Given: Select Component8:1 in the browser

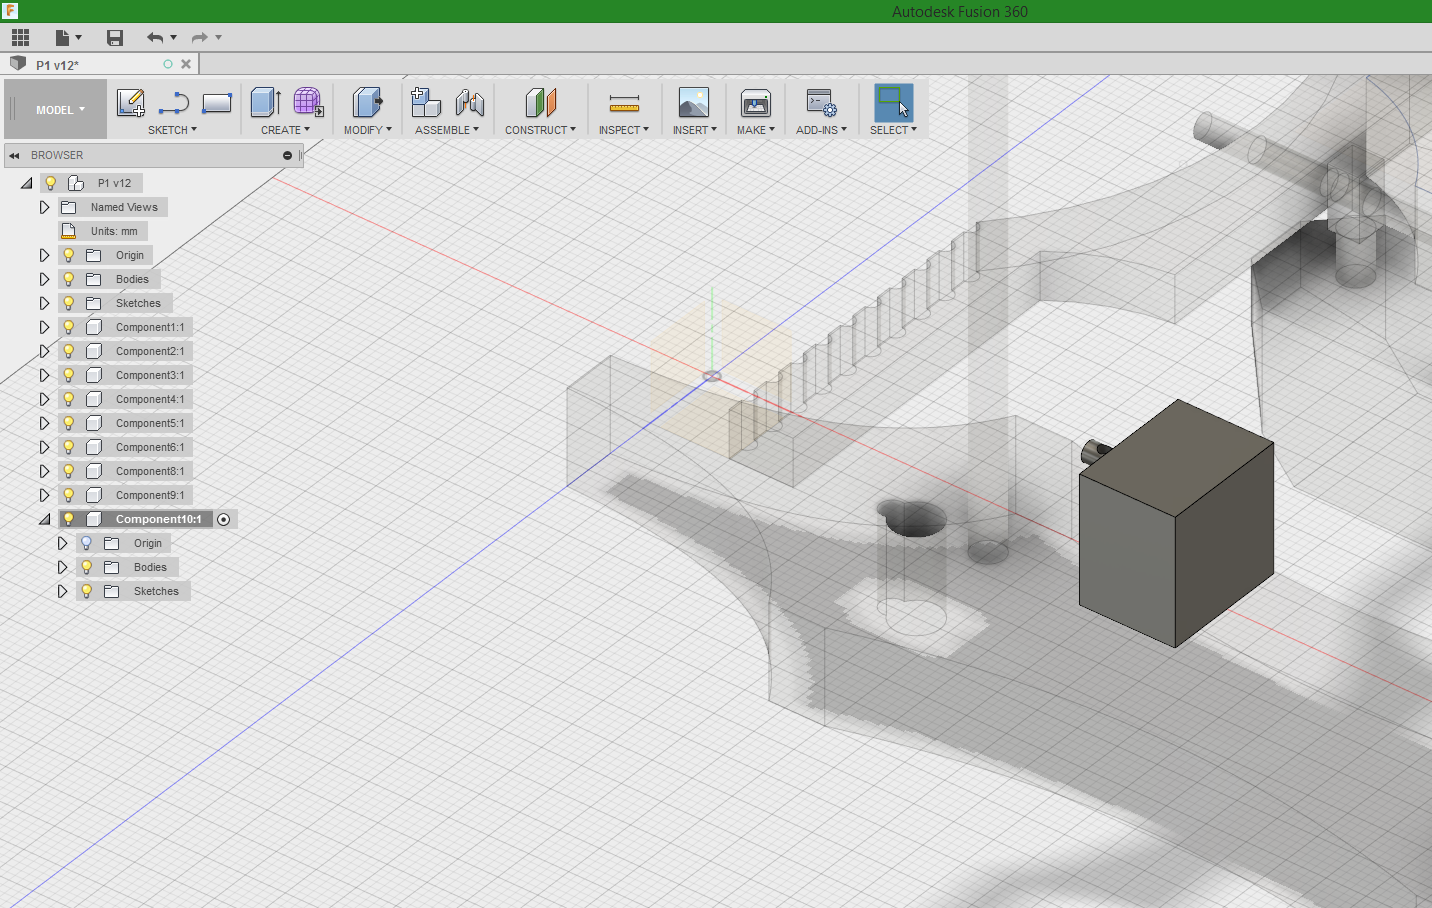Looking at the screenshot, I should [x=150, y=471].
